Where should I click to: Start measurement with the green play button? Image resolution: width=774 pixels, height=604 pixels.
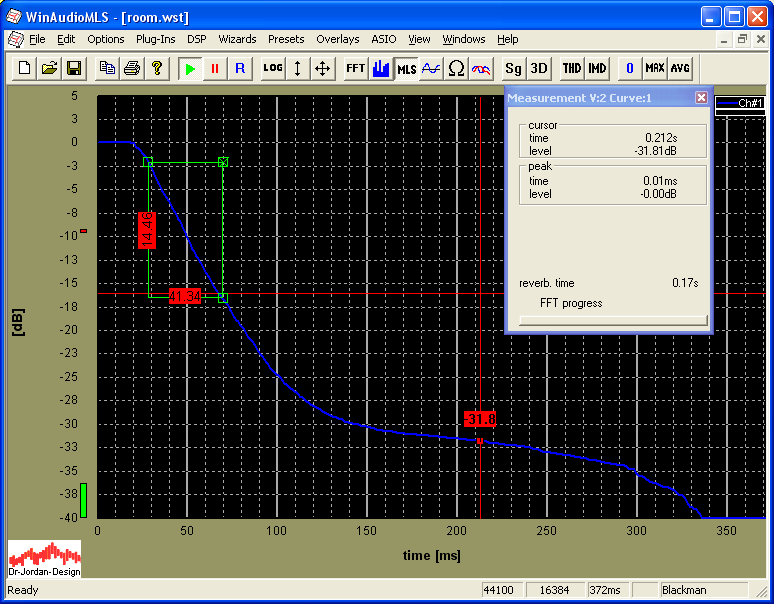click(x=190, y=68)
